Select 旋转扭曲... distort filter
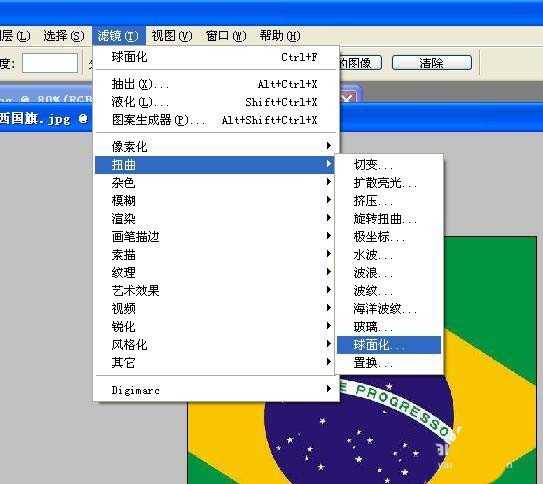Screen dimensions: 543x484 [389, 218]
